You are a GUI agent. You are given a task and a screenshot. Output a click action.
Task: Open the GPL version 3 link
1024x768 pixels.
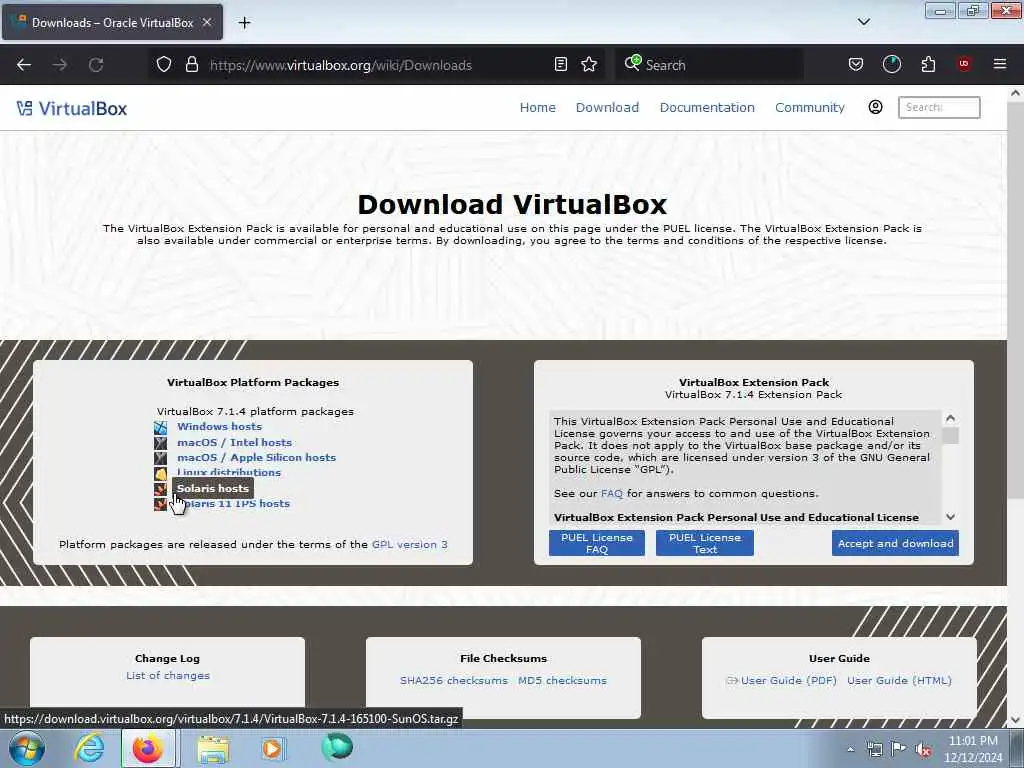[409, 545]
